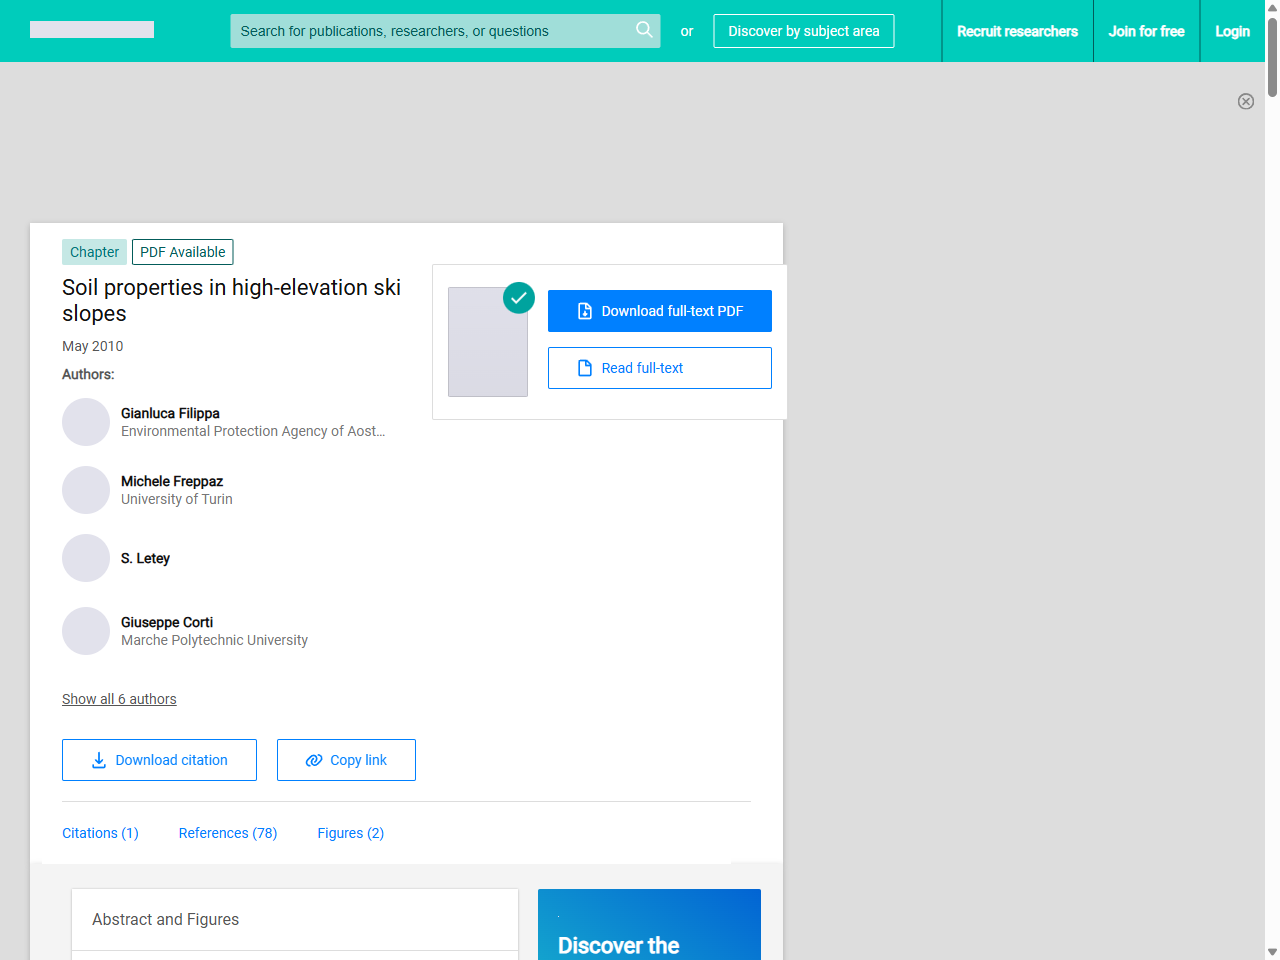This screenshot has height=960, width=1280.
Task: Click the search magnifier icon
Action: click(x=644, y=30)
